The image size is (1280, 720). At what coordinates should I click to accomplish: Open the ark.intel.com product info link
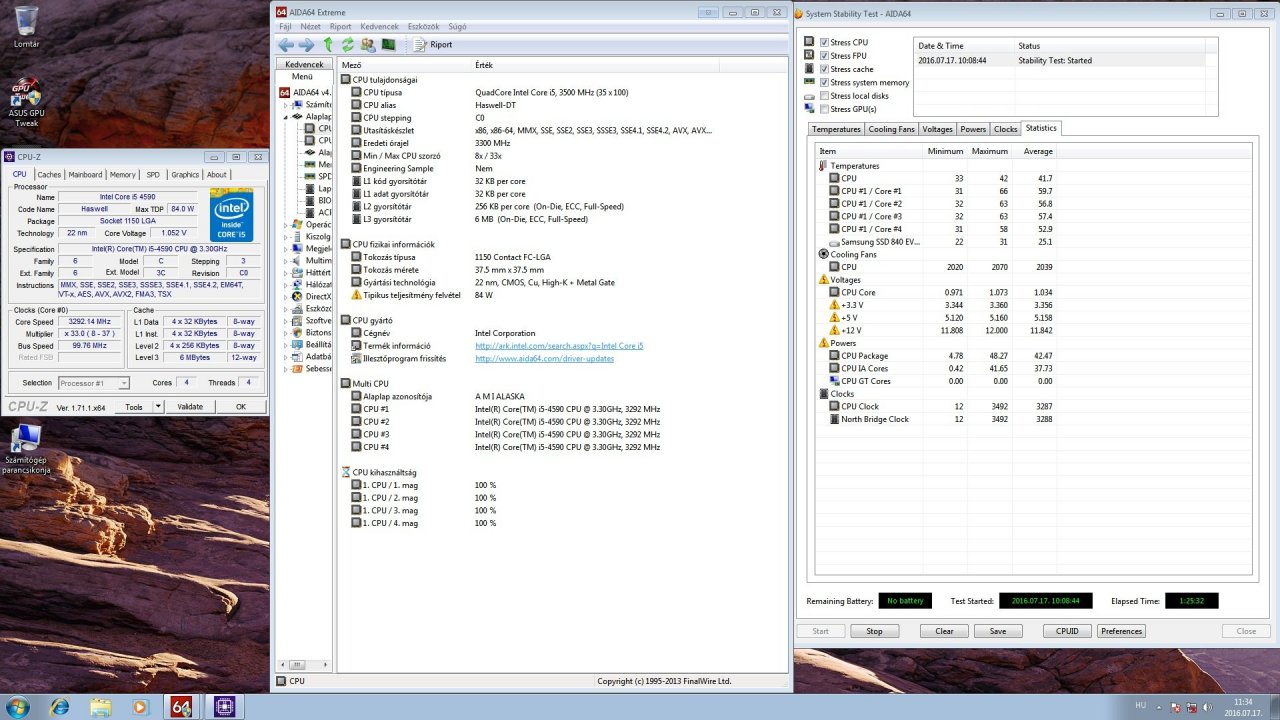click(559, 345)
